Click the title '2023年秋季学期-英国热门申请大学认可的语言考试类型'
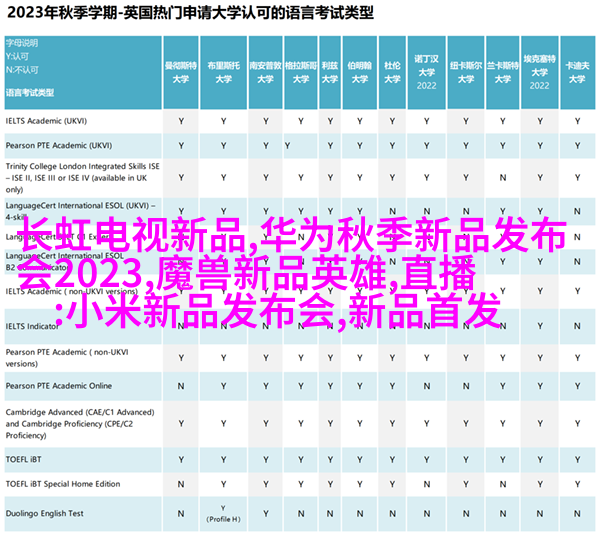600x536 pixels. [x=190, y=13]
